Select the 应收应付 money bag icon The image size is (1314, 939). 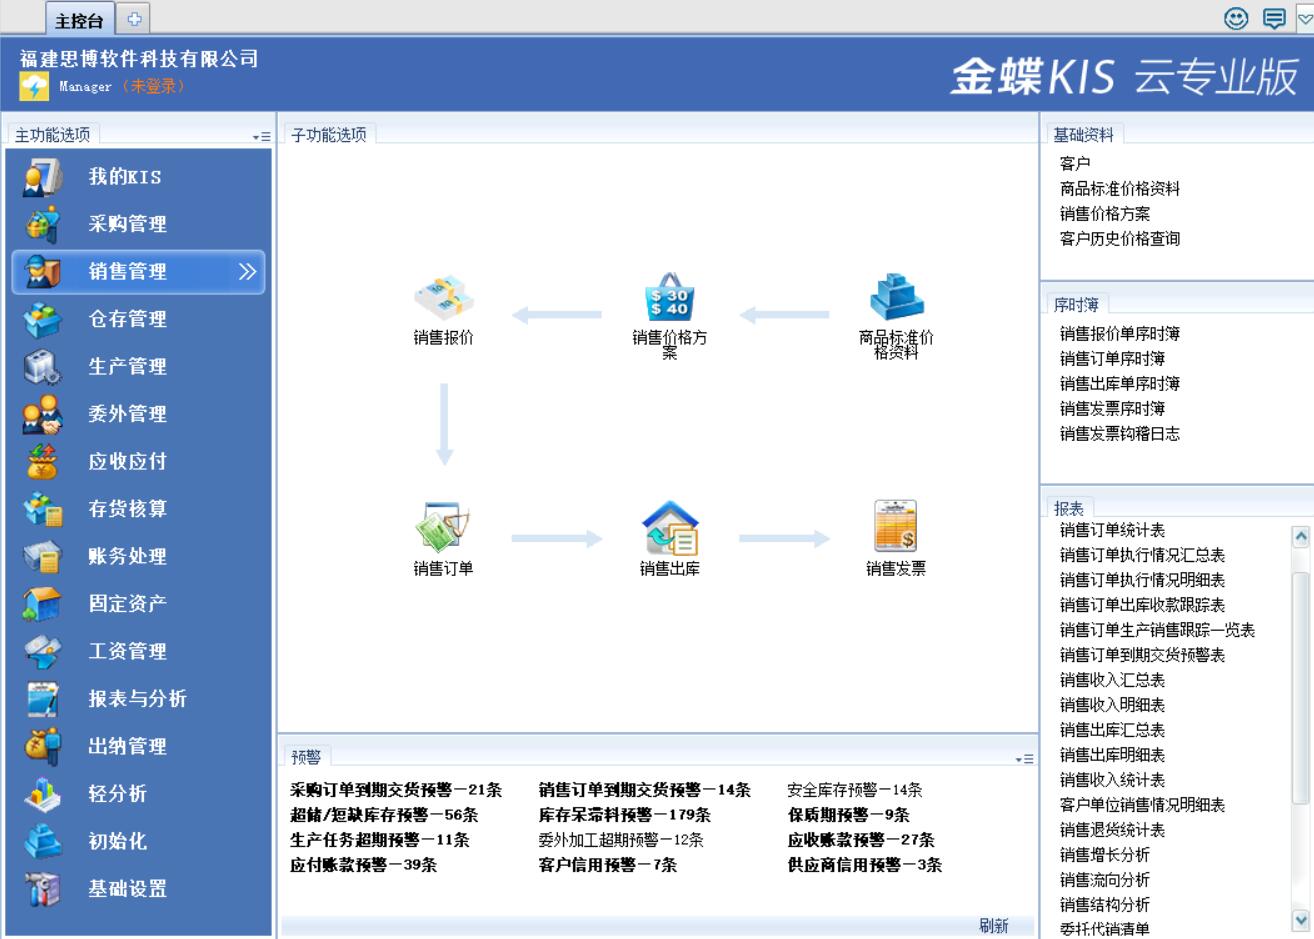pos(43,461)
